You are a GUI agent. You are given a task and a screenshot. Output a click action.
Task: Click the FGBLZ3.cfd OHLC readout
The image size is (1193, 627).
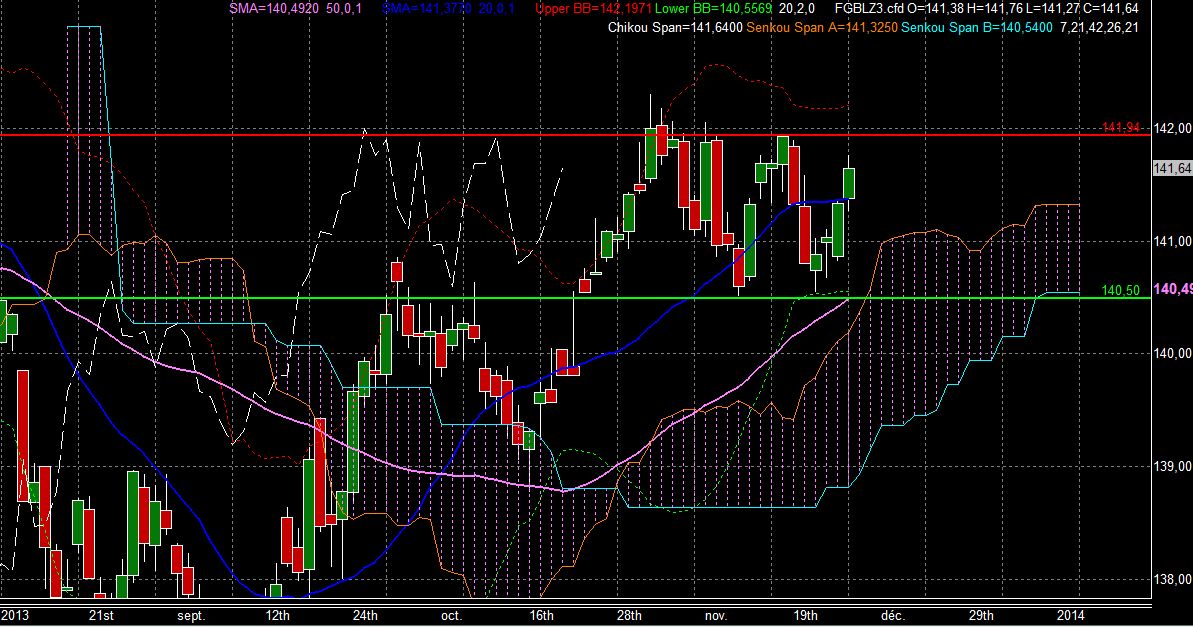click(x=987, y=8)
